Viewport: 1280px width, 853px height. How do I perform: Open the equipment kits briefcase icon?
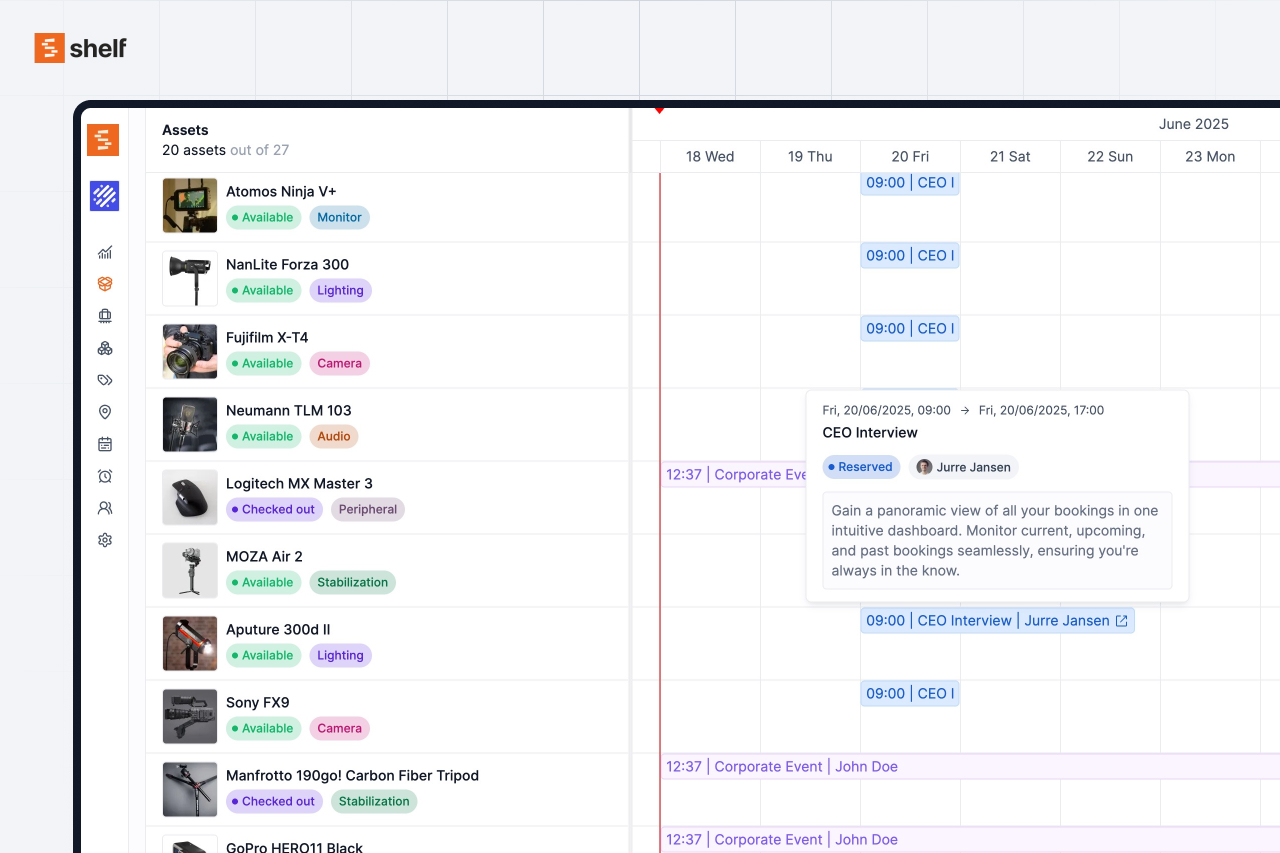coord(104,315)
